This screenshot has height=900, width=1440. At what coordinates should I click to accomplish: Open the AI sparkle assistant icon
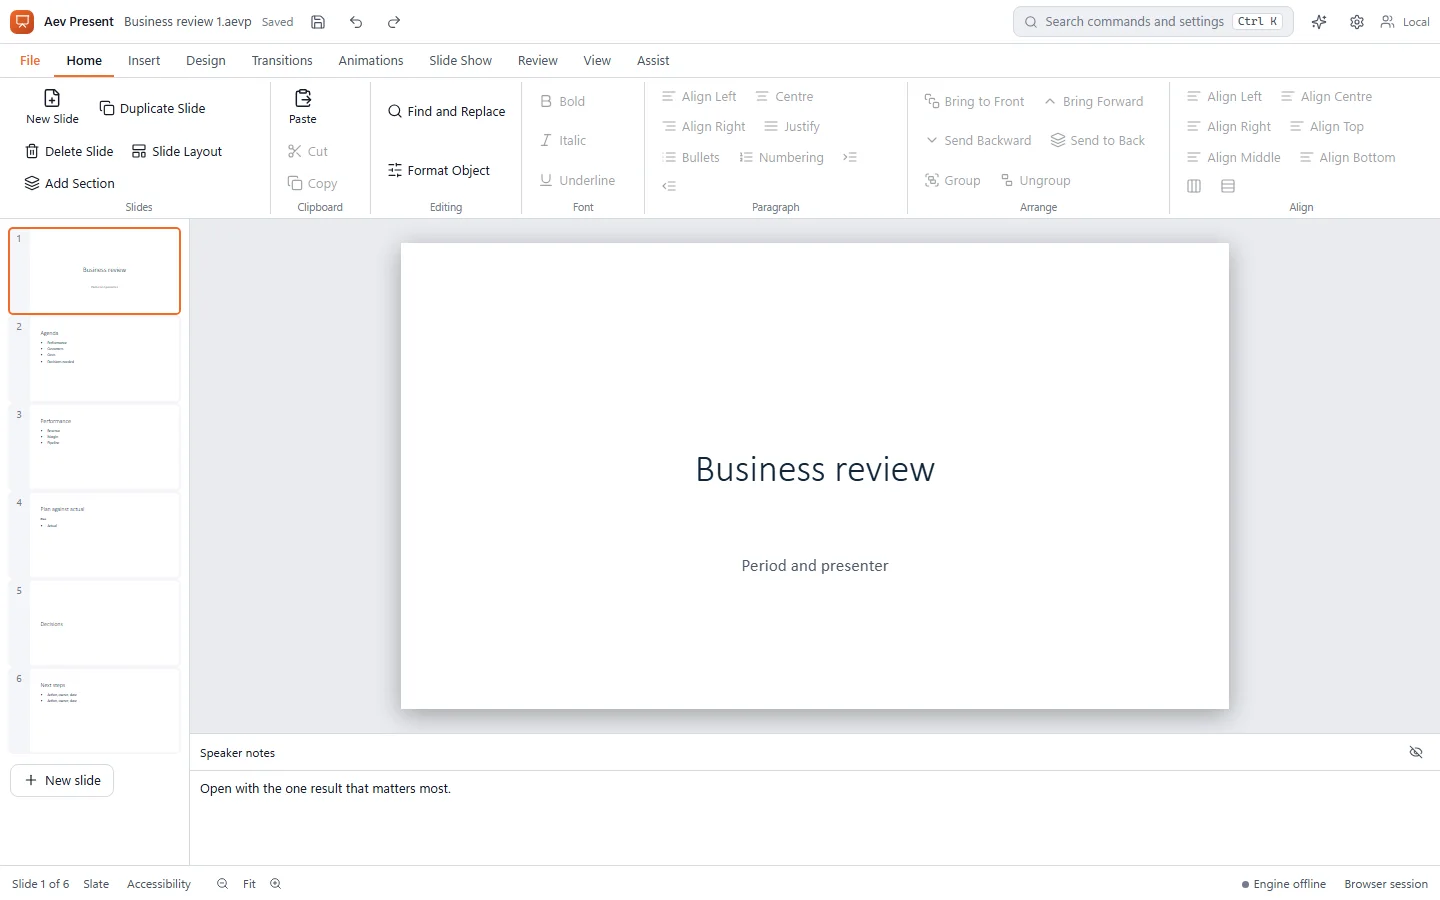(x=1319, y=22)
